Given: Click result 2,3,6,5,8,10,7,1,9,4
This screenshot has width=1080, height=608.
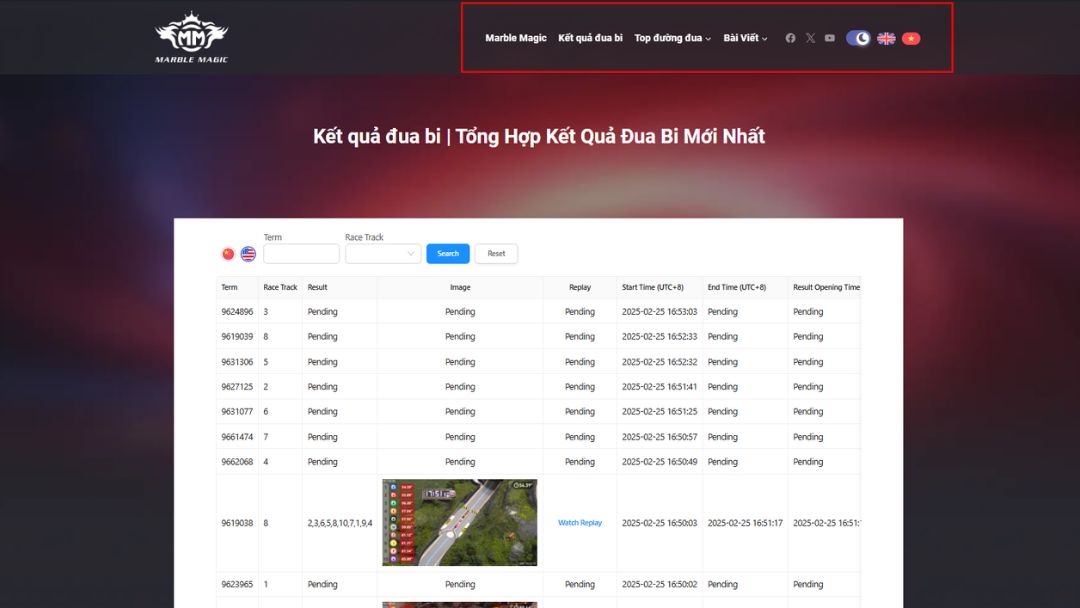Looking at the screenshot, I should [x=340, y=523].
